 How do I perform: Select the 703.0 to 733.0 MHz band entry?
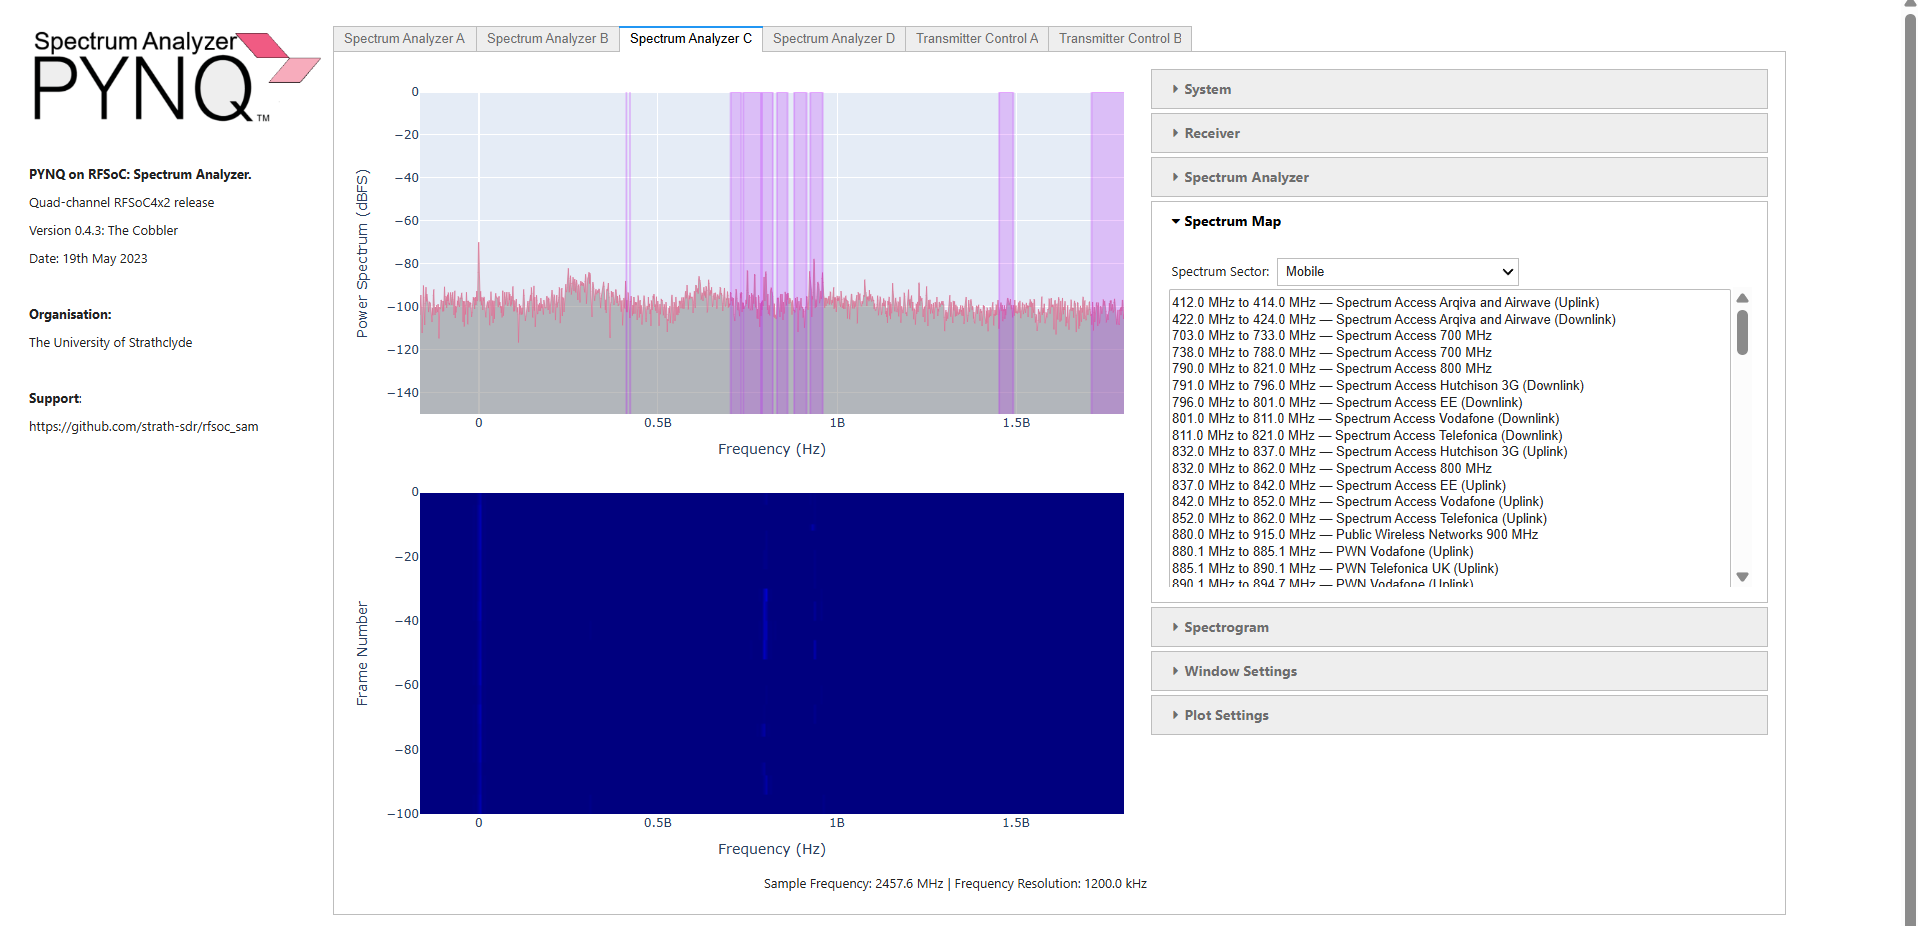tap(1331, 336)
